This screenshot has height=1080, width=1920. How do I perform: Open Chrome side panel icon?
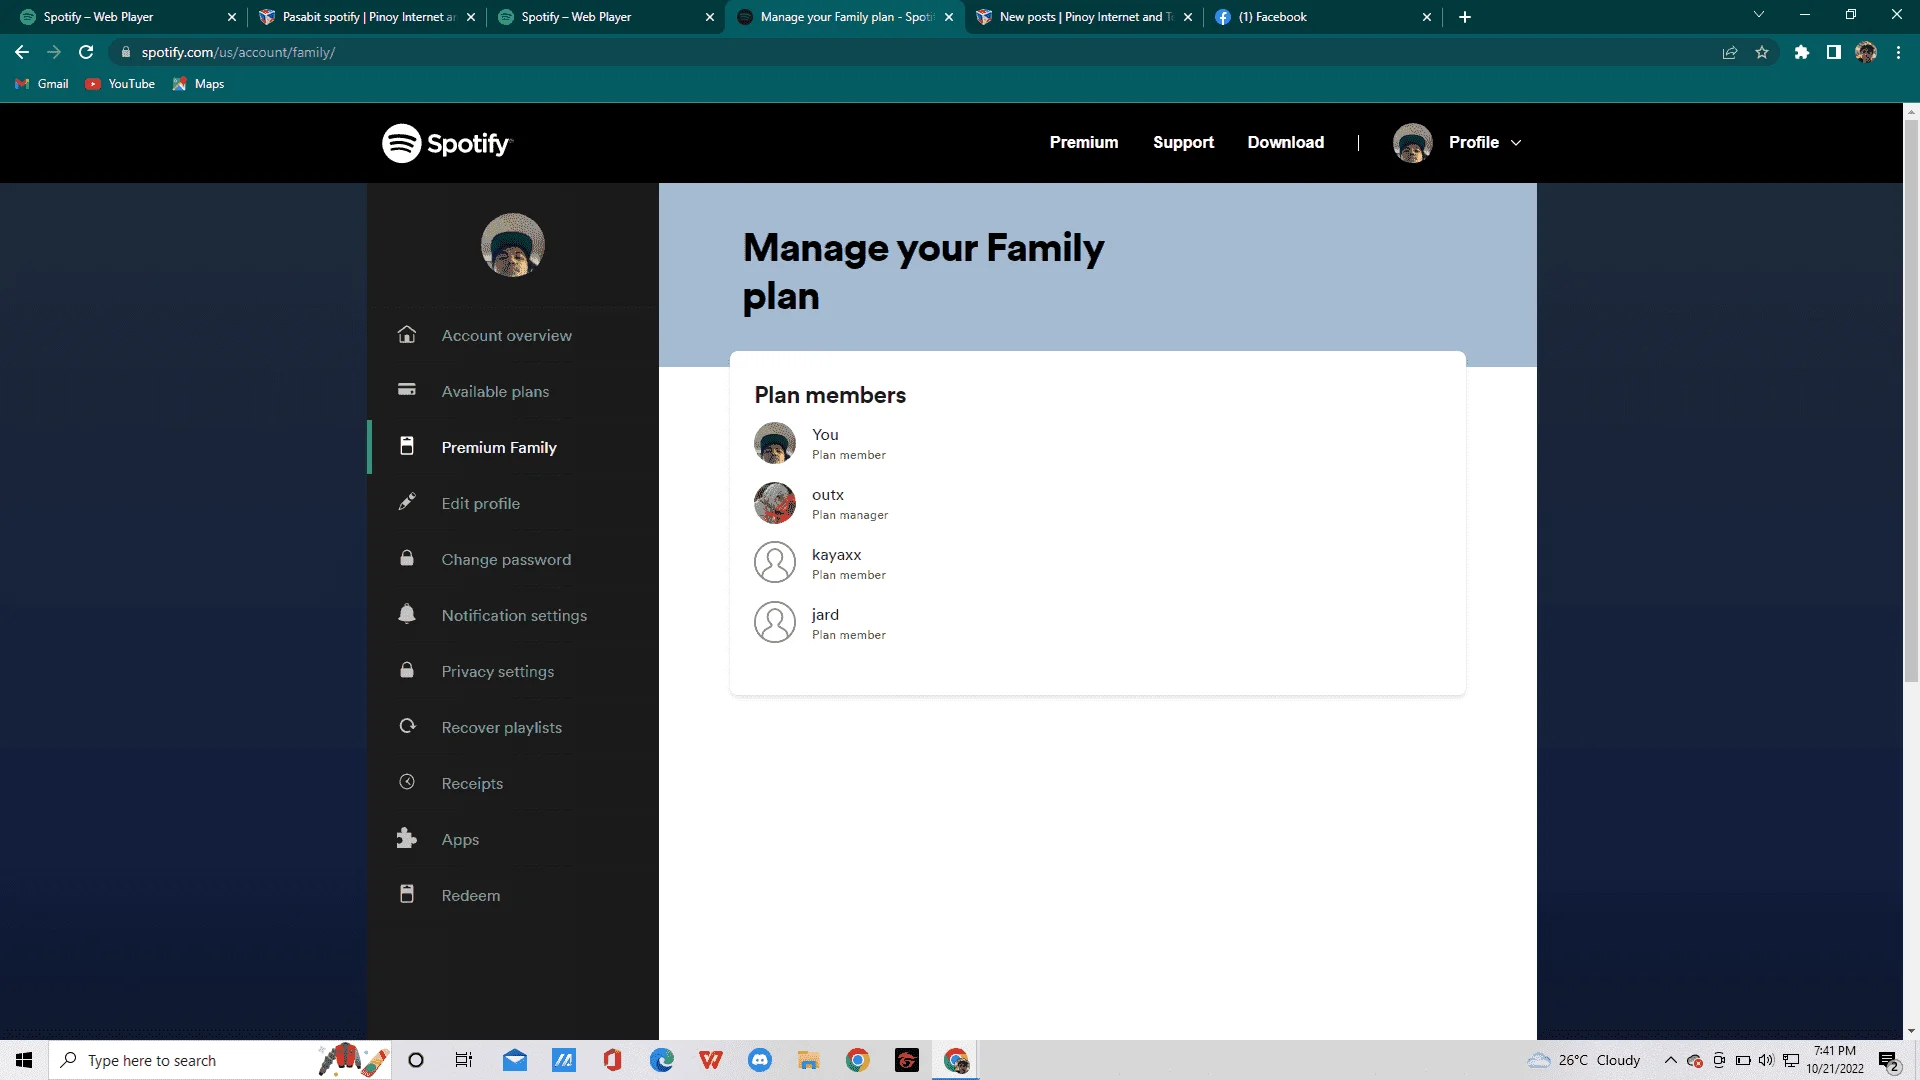click(1834, 52)
